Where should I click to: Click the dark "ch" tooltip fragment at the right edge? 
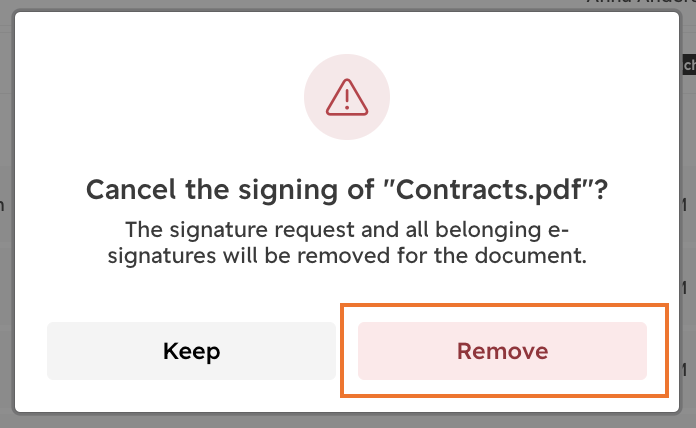click(689, 65)
